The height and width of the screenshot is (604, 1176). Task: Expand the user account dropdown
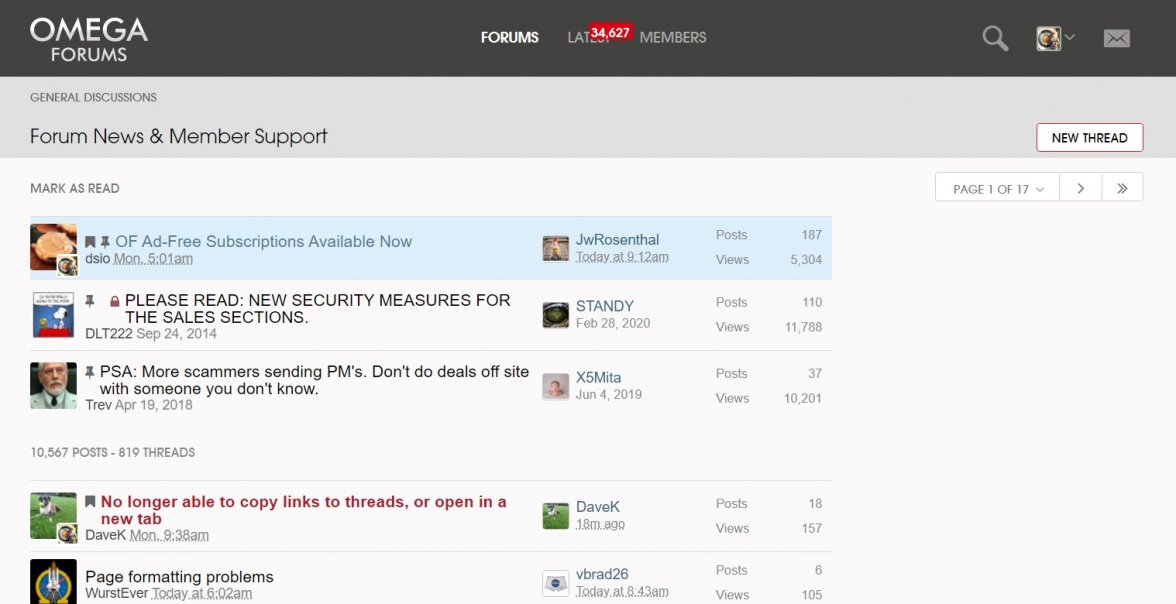[1056, 38]
